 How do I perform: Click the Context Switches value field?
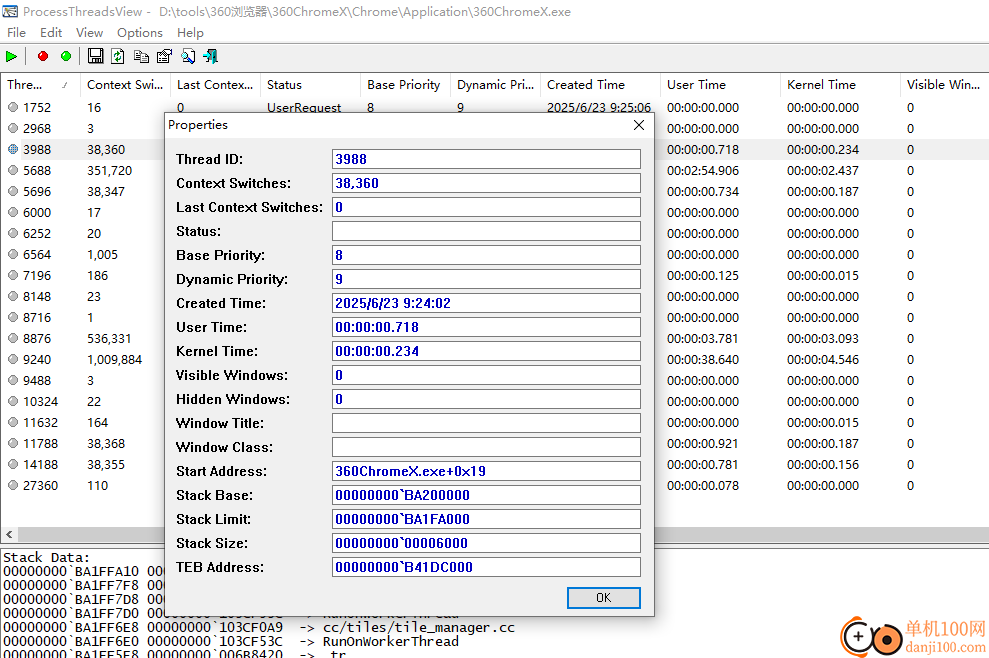pos(486,183)
